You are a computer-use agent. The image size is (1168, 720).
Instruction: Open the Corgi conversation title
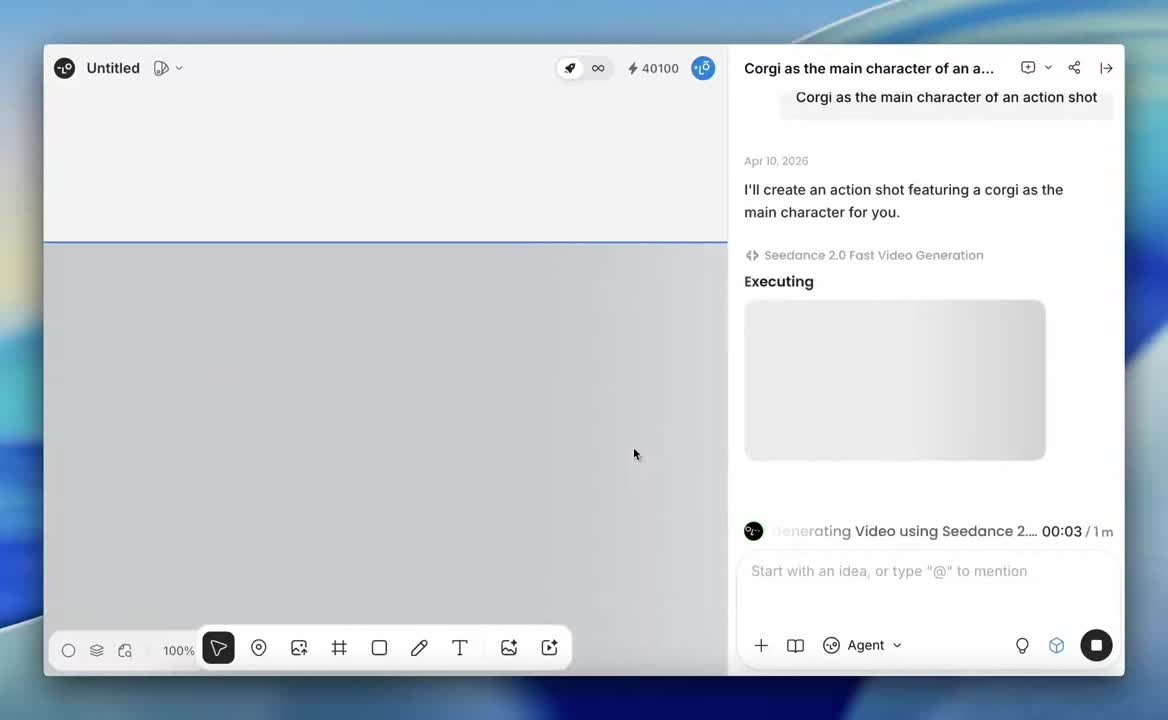click(869, 68)
